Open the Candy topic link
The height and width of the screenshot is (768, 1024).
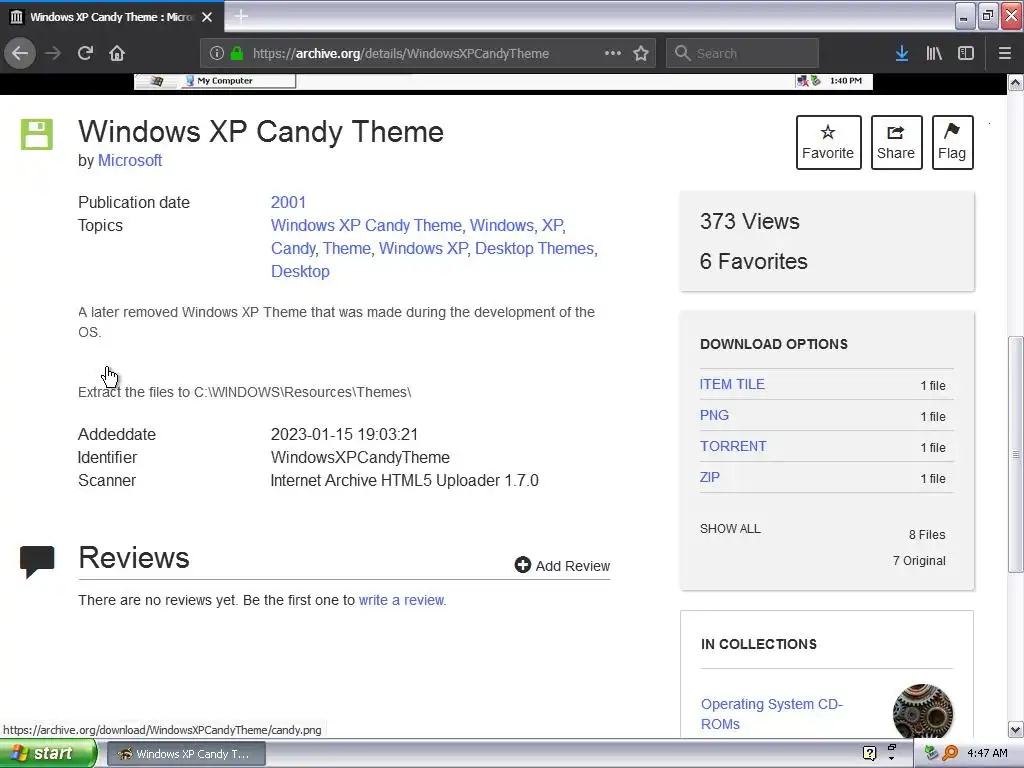293,249
